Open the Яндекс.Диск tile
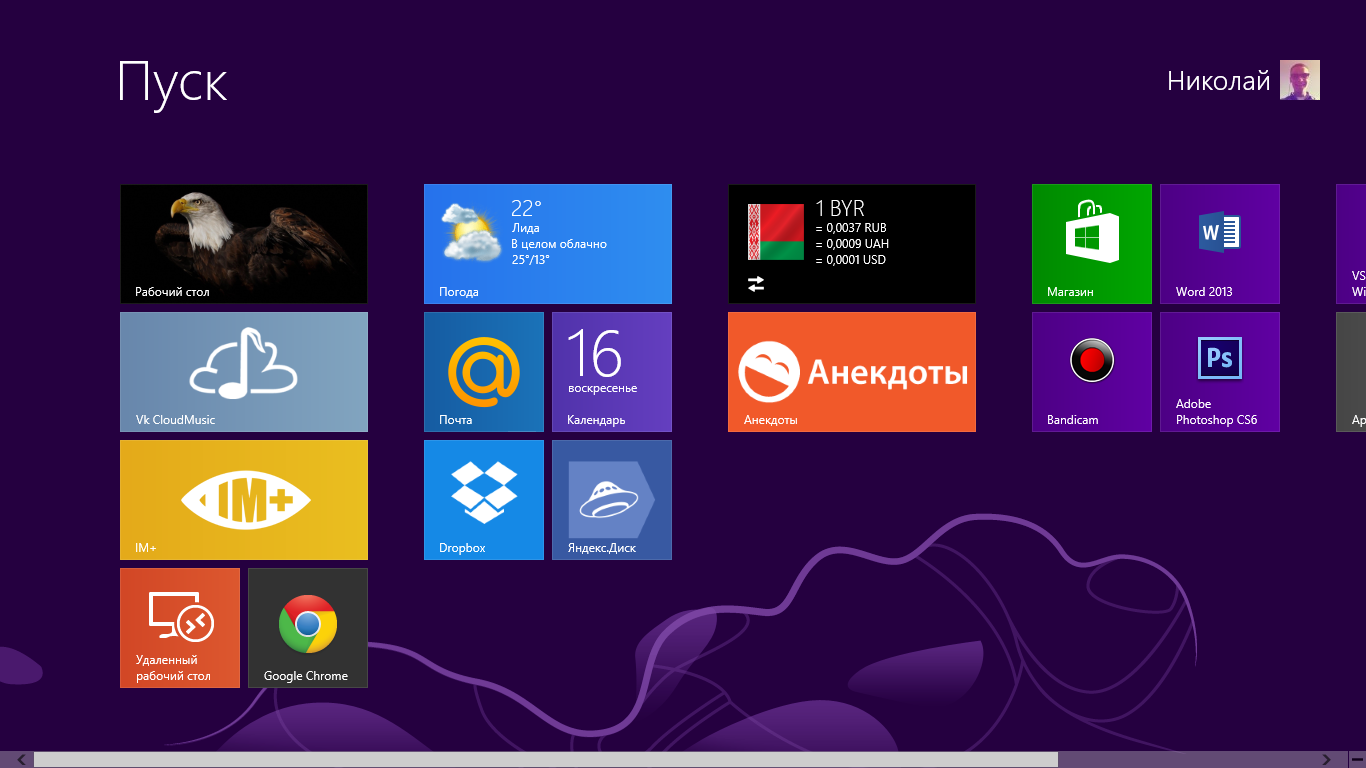 pyautogui.click(x=612, y=500)
